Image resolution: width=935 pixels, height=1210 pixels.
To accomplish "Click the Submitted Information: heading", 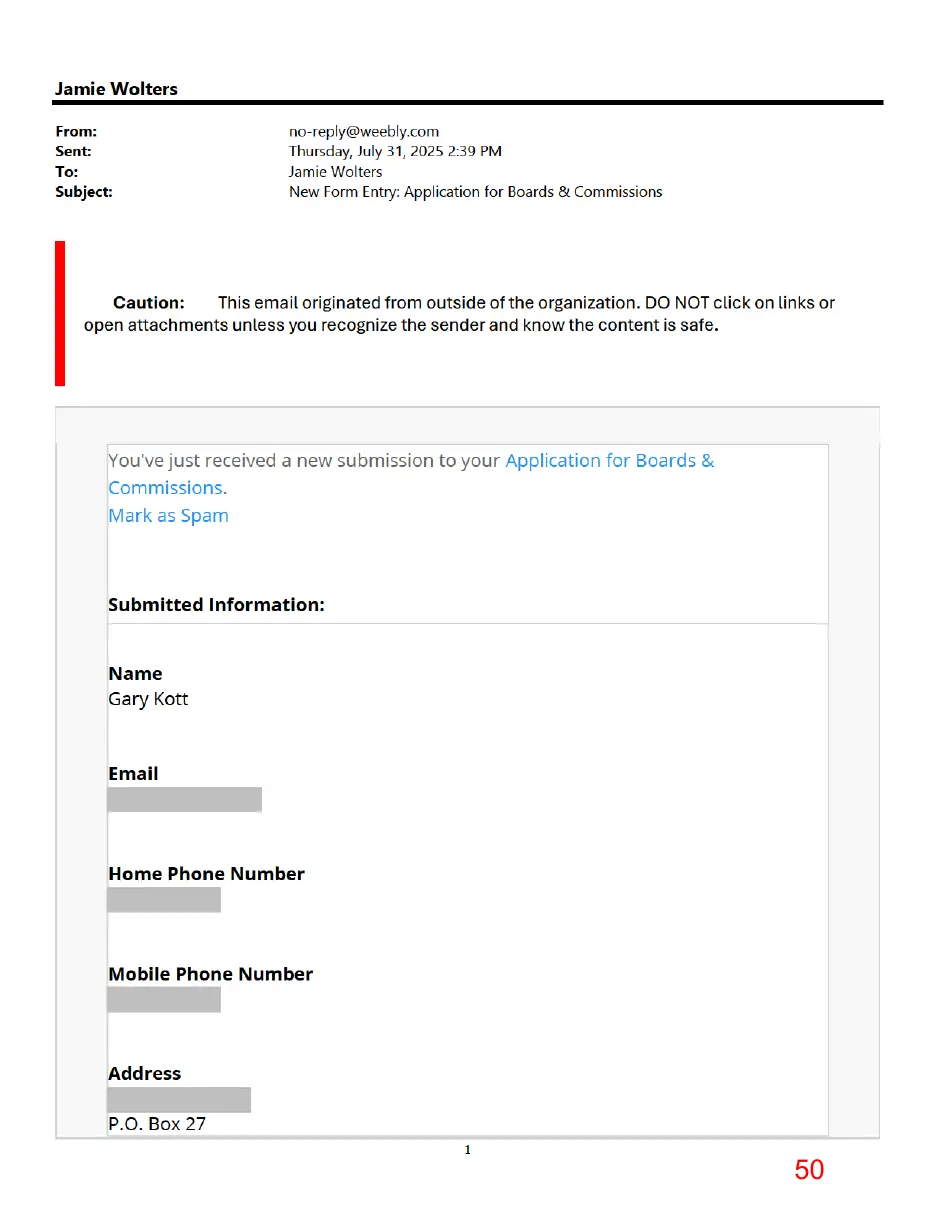I will pyautogui.click(x=217, y=605).
